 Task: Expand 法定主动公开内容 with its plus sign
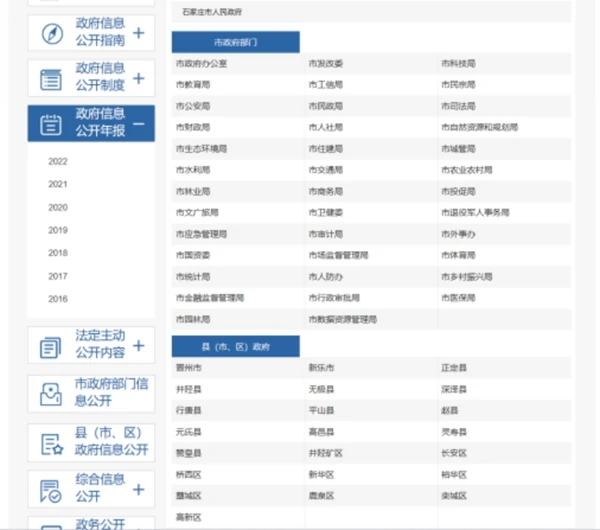(138, 346)
